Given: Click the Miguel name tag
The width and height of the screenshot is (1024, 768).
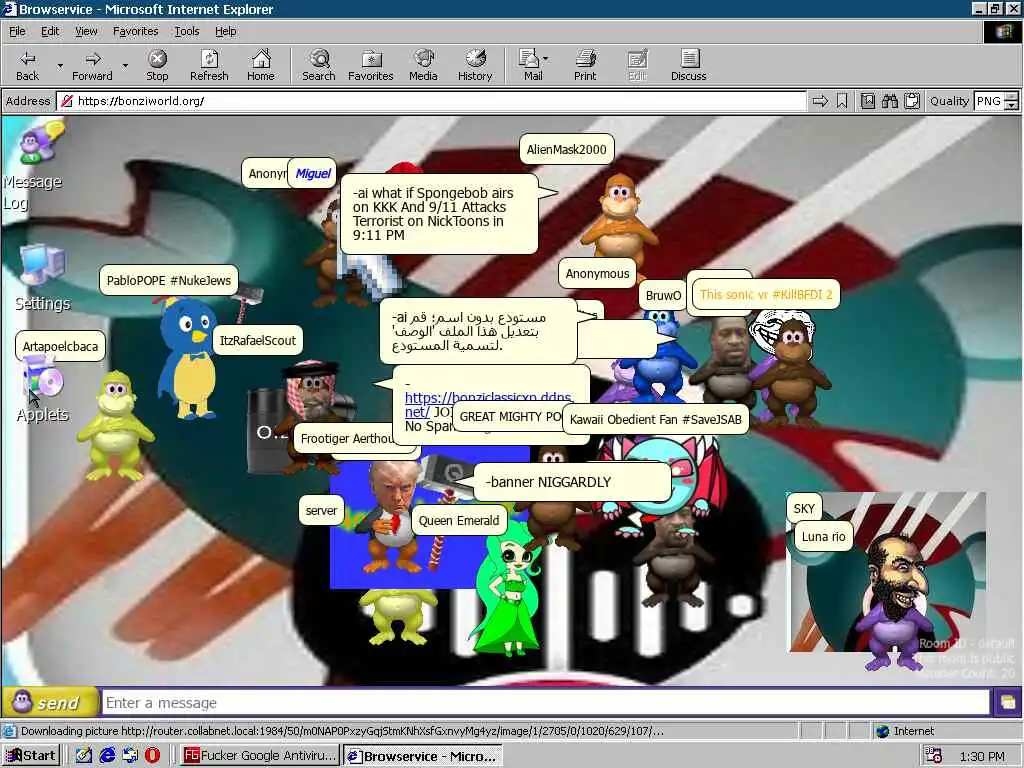Looking at the screenshot, I should pyautogui.click(x=313, y=174).
